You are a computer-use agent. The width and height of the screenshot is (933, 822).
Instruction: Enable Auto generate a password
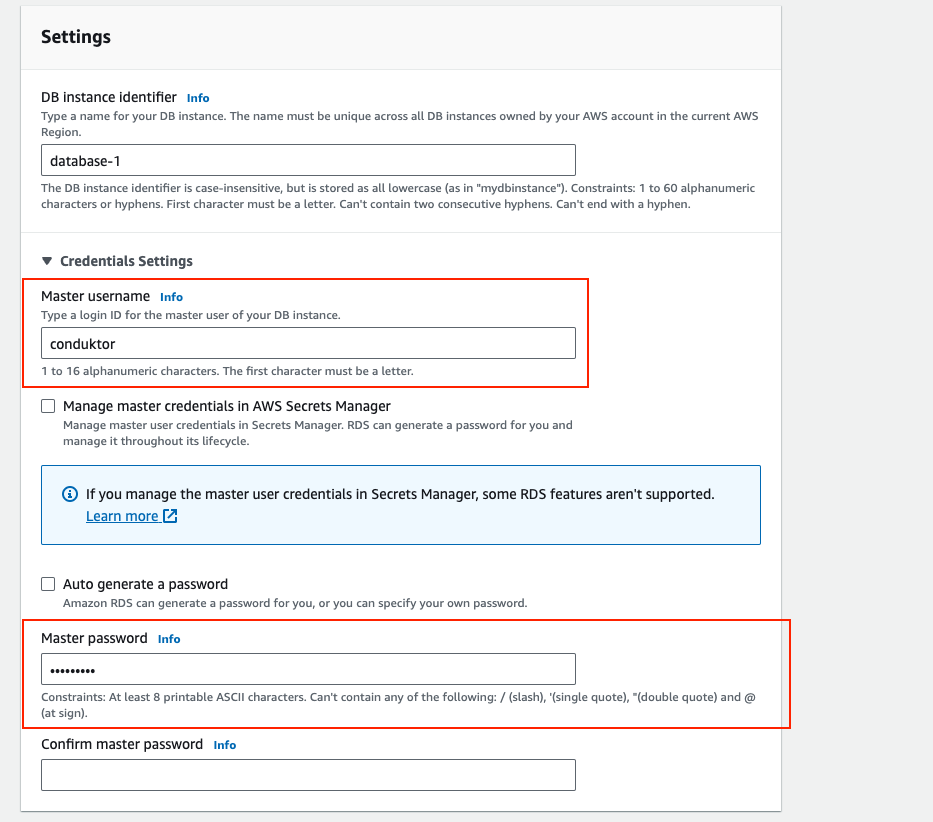pyautogui.click(x=47, y=584)
